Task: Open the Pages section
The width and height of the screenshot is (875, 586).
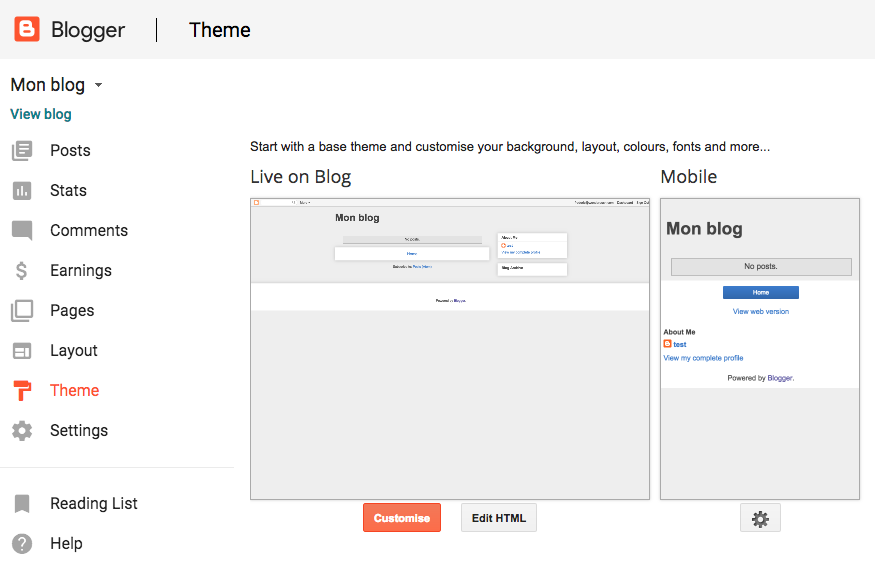Action: pyautogui.click(x=72, y=311)
